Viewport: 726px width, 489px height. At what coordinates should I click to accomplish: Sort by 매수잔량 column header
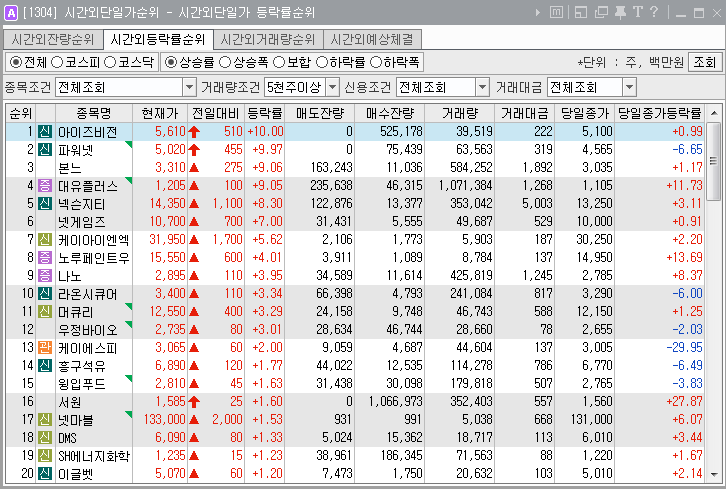click(390, 113)
